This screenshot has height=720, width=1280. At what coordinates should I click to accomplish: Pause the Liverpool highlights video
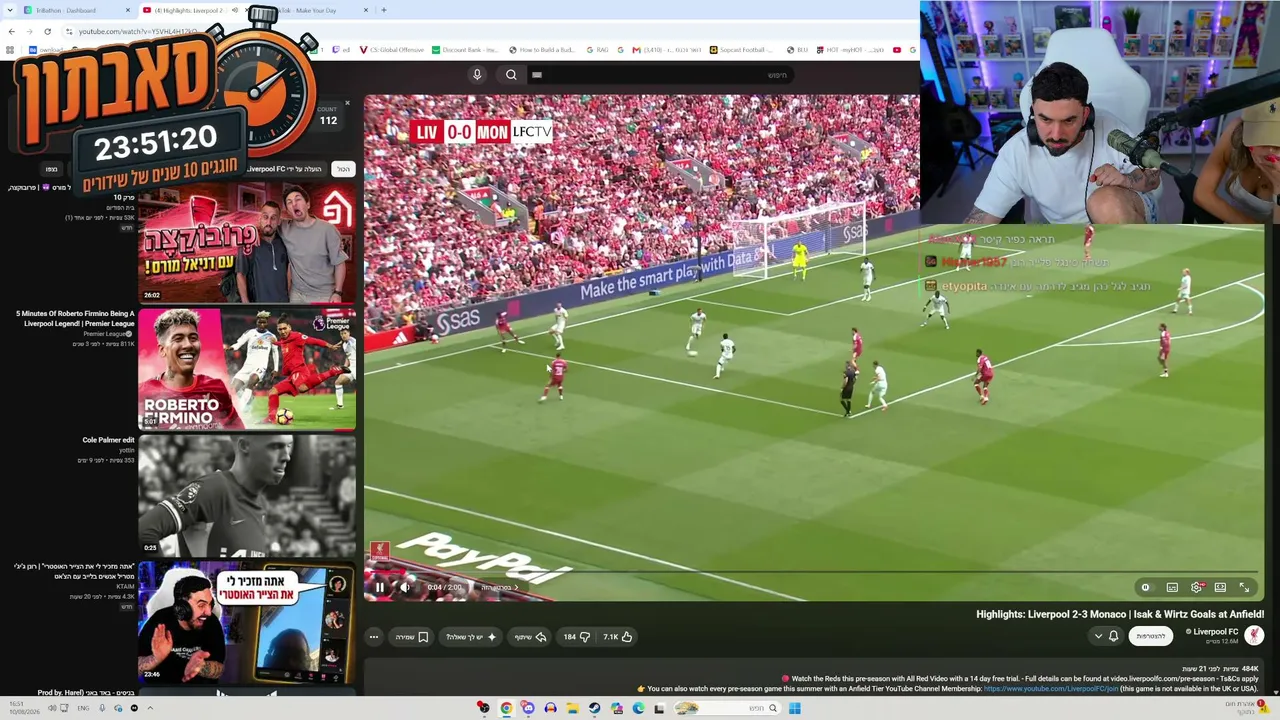click(380, 587)
